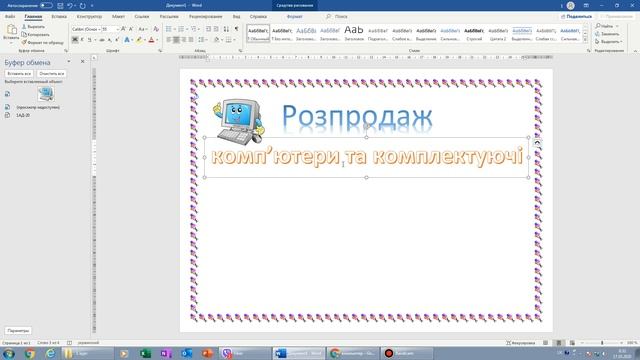Cut selection with Вырезать
Viewport: 640px width, 360px height.
point(33,27)
